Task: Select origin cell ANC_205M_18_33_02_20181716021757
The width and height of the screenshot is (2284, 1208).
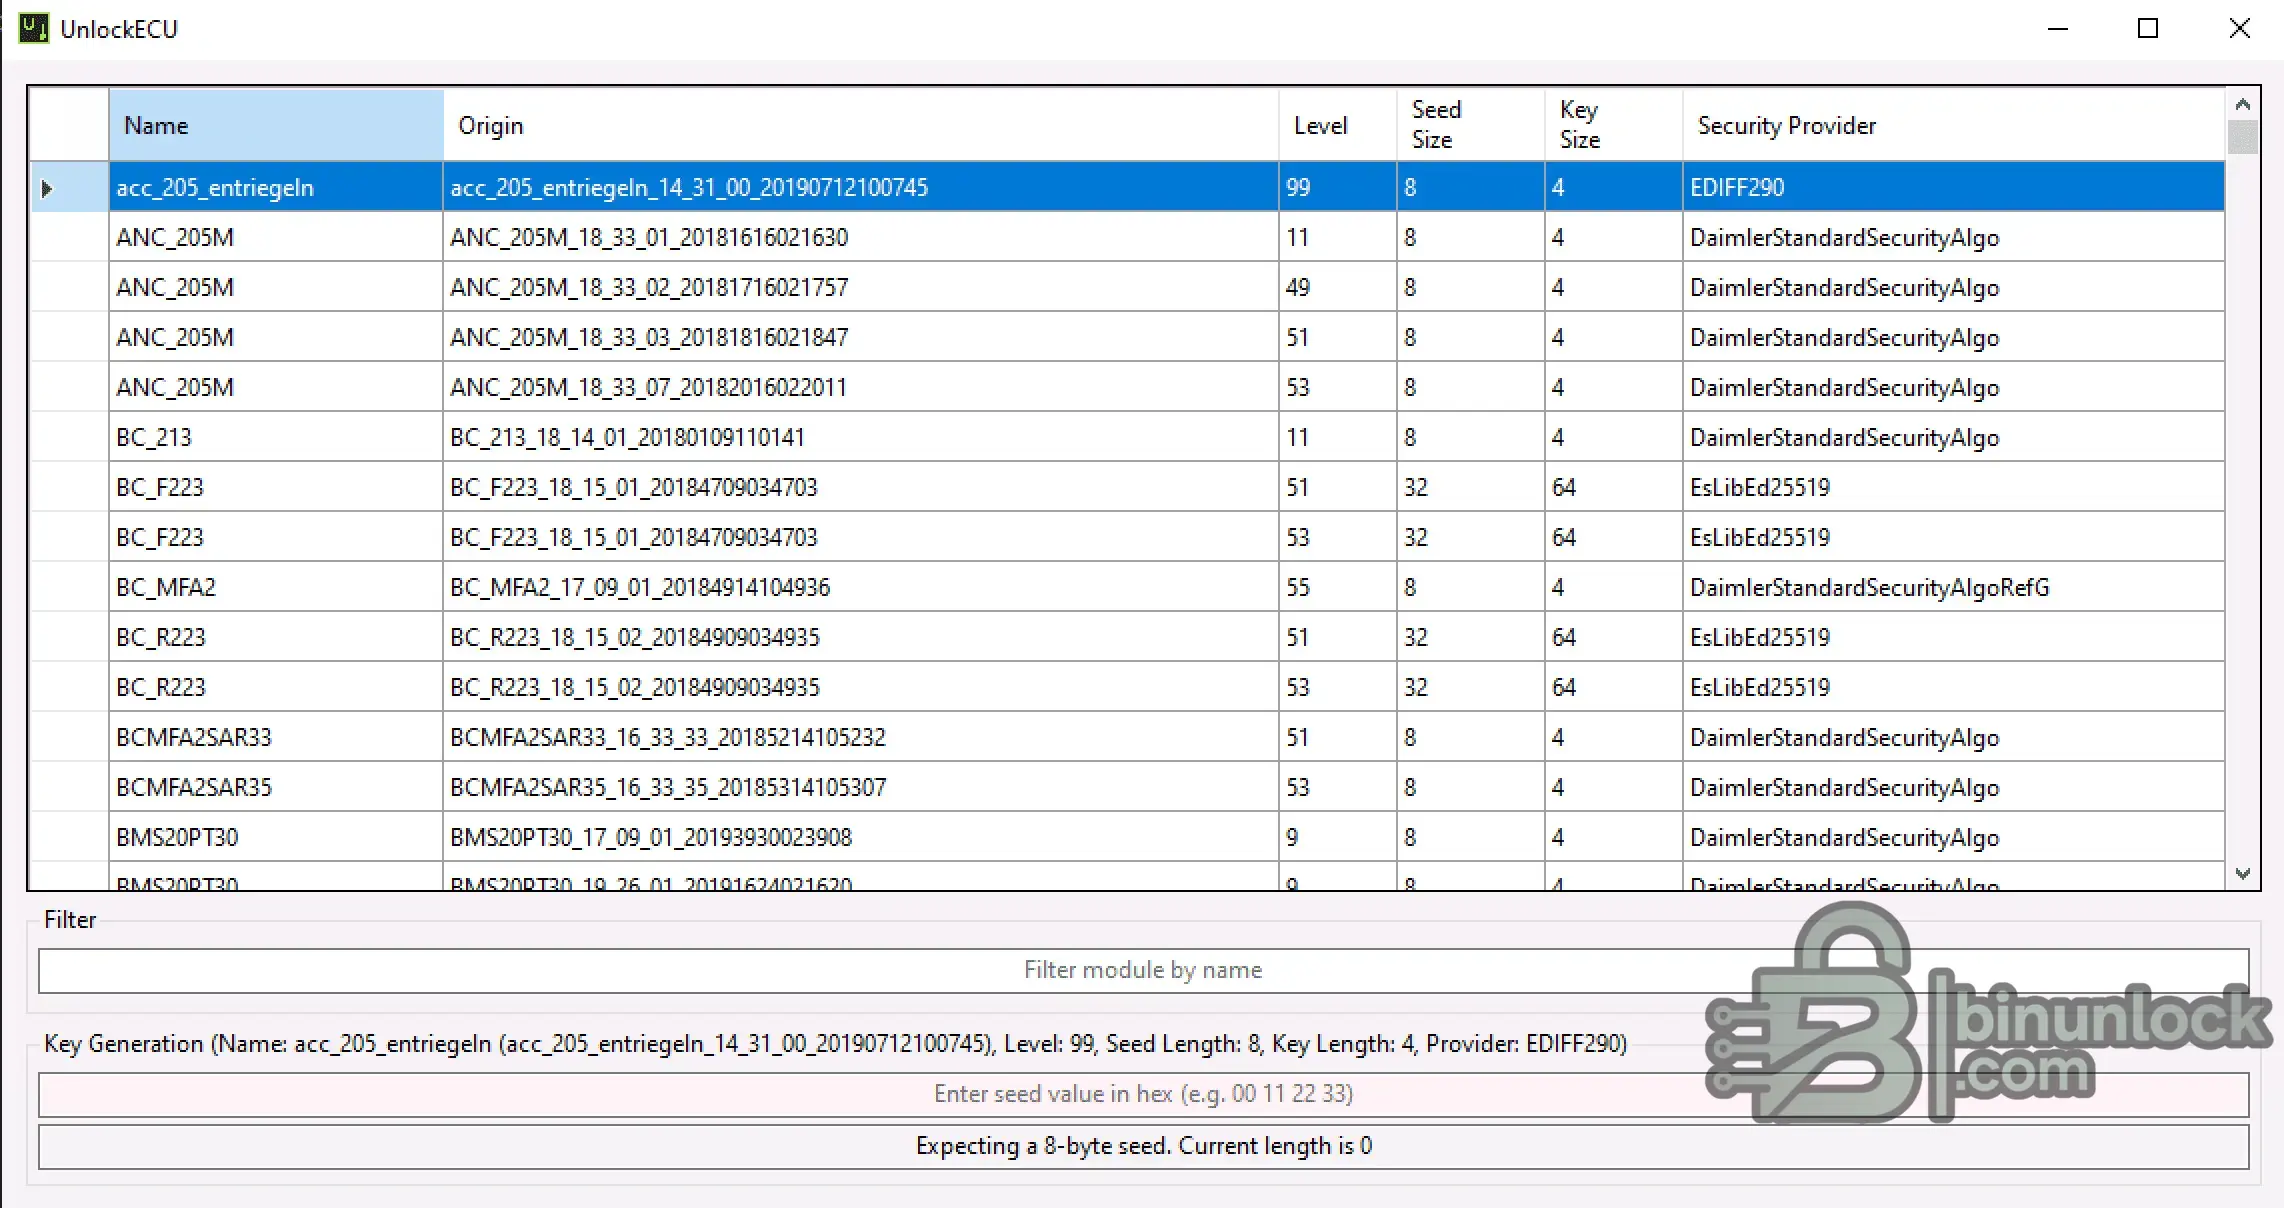Action: [x=861, y=287]
